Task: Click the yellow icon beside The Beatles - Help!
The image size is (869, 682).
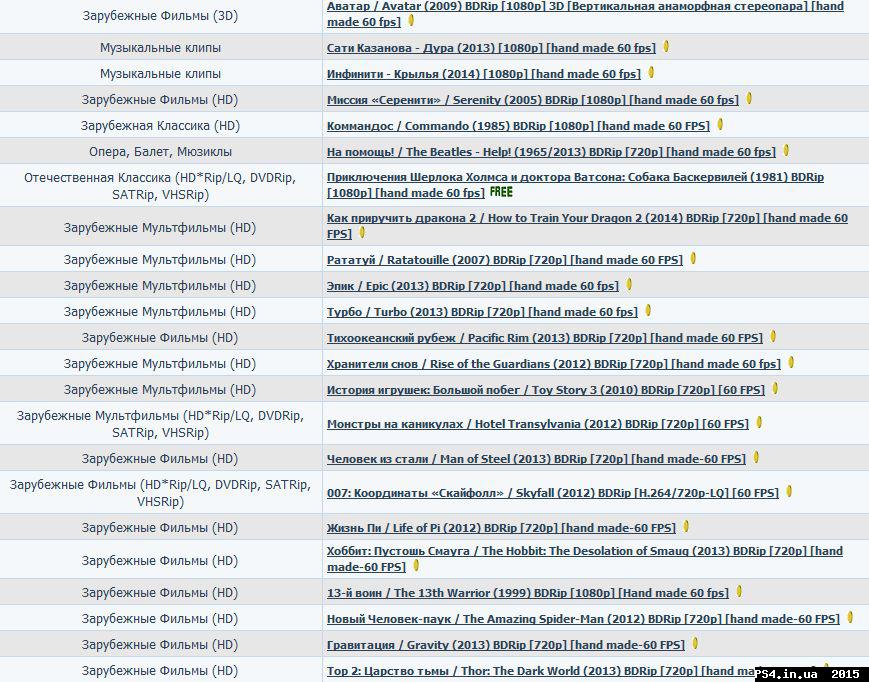Action: [786, 151]
